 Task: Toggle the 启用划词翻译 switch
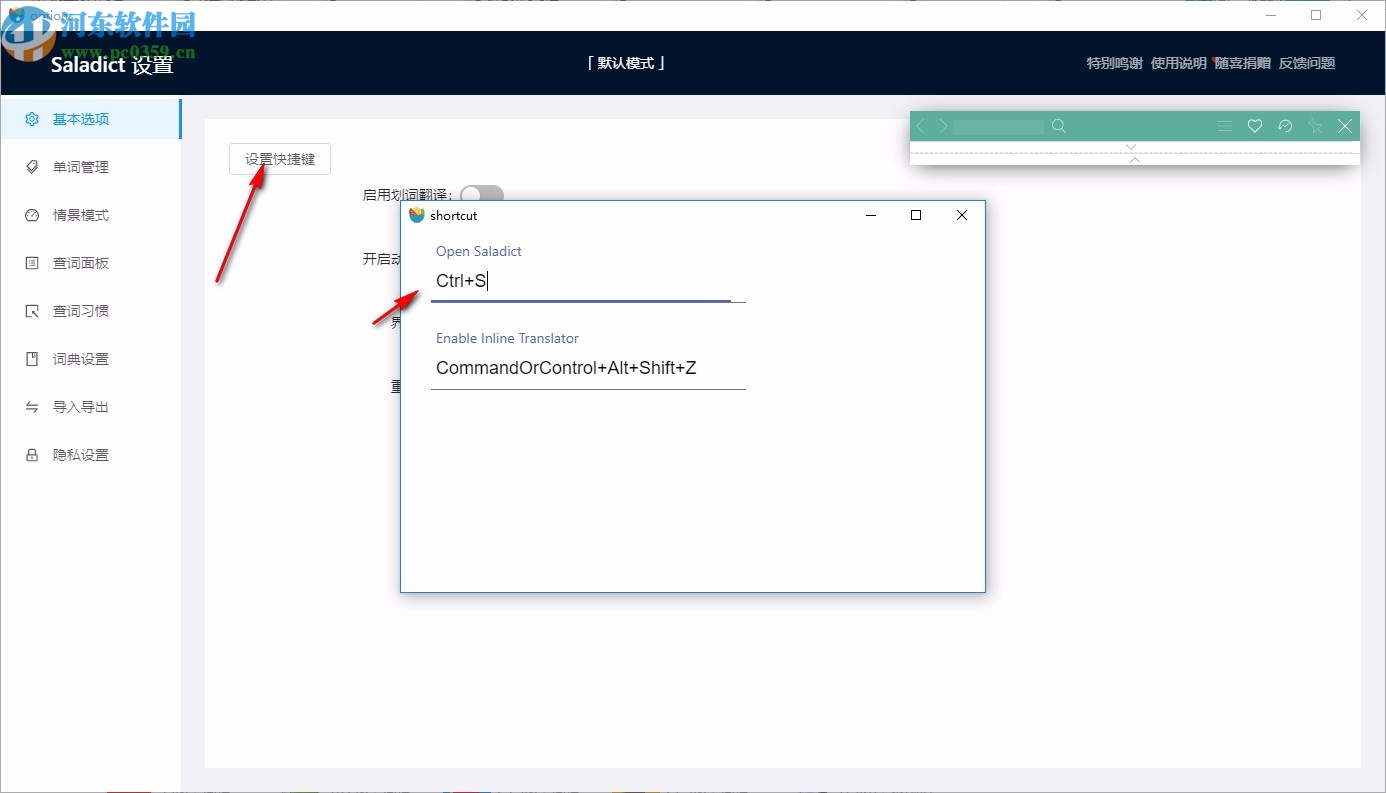tap(481, 195)
